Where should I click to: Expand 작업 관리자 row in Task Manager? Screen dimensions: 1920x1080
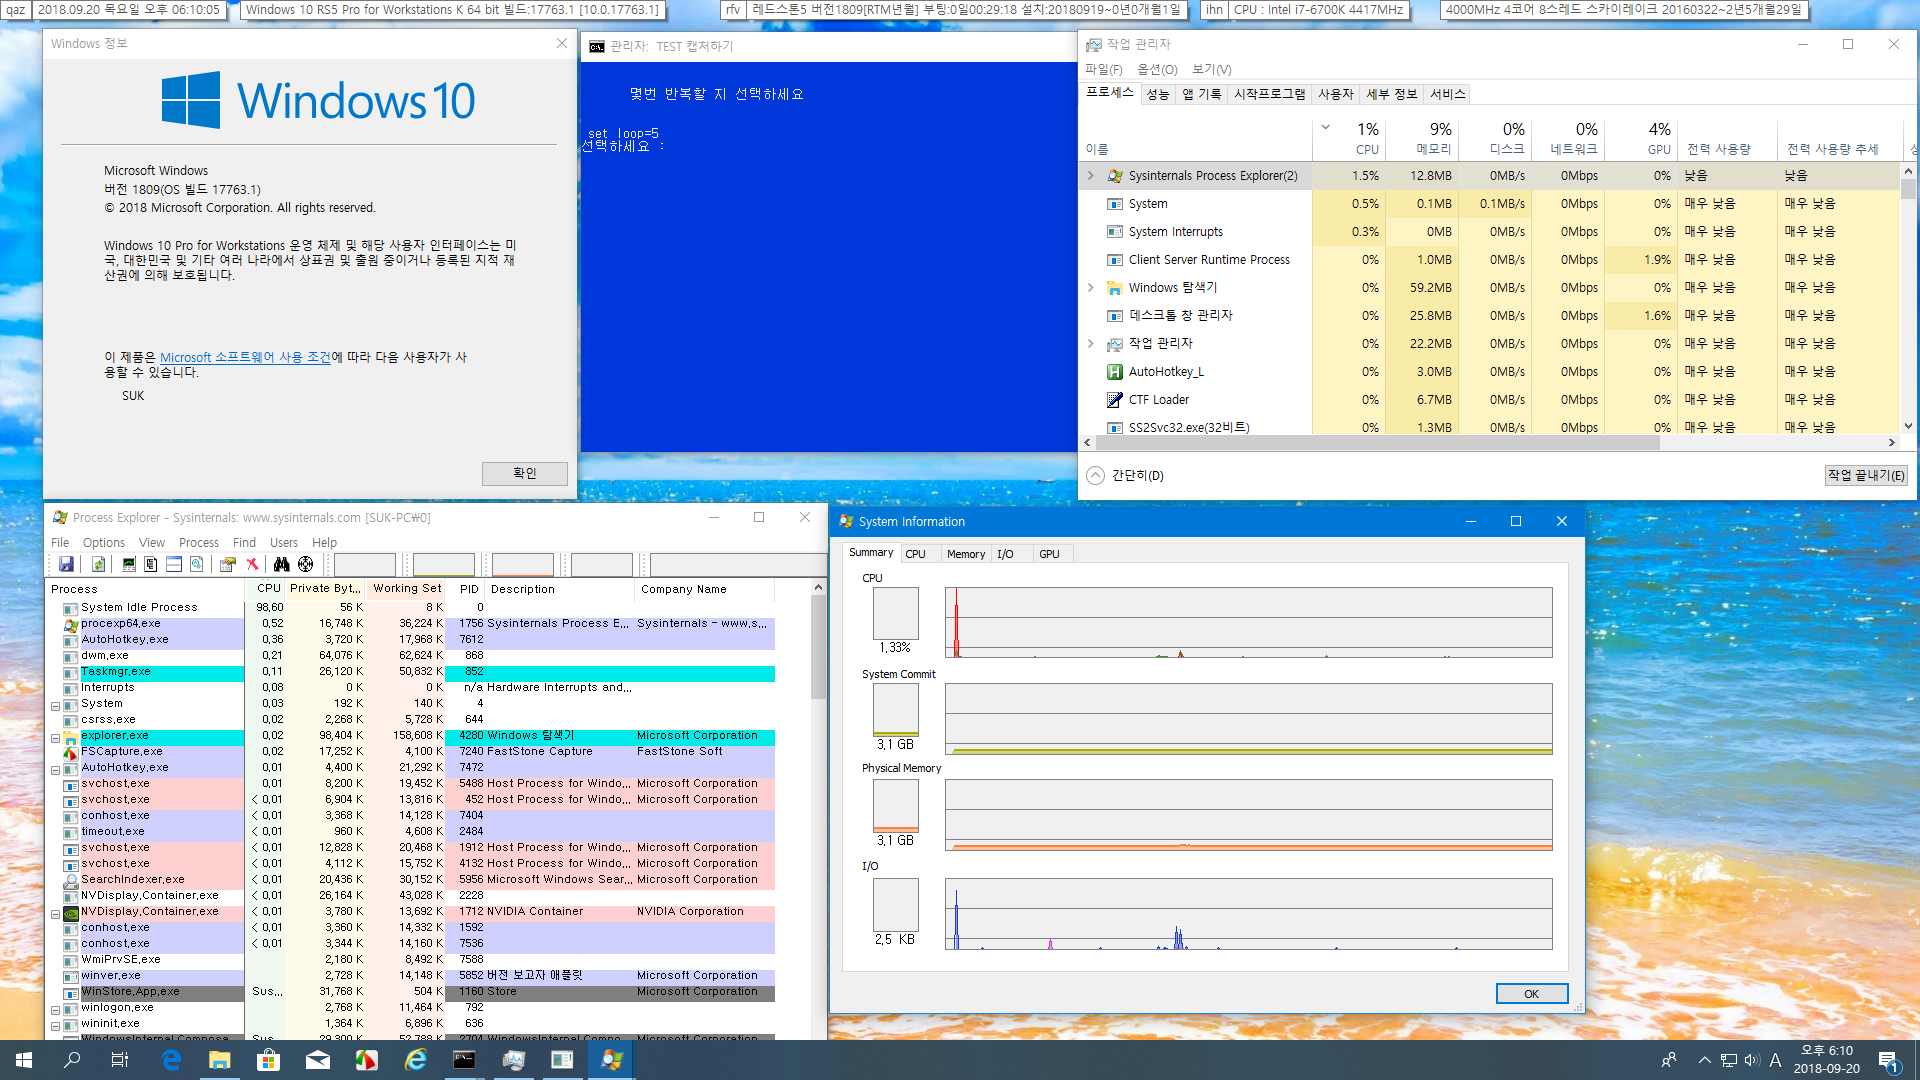click(1091, 344)
